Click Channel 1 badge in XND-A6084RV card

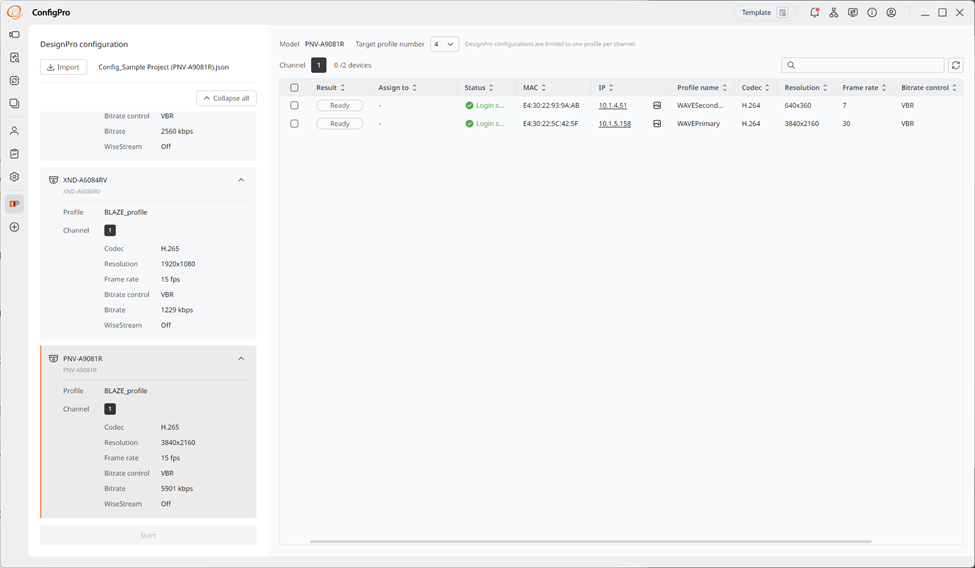(110, 231)
